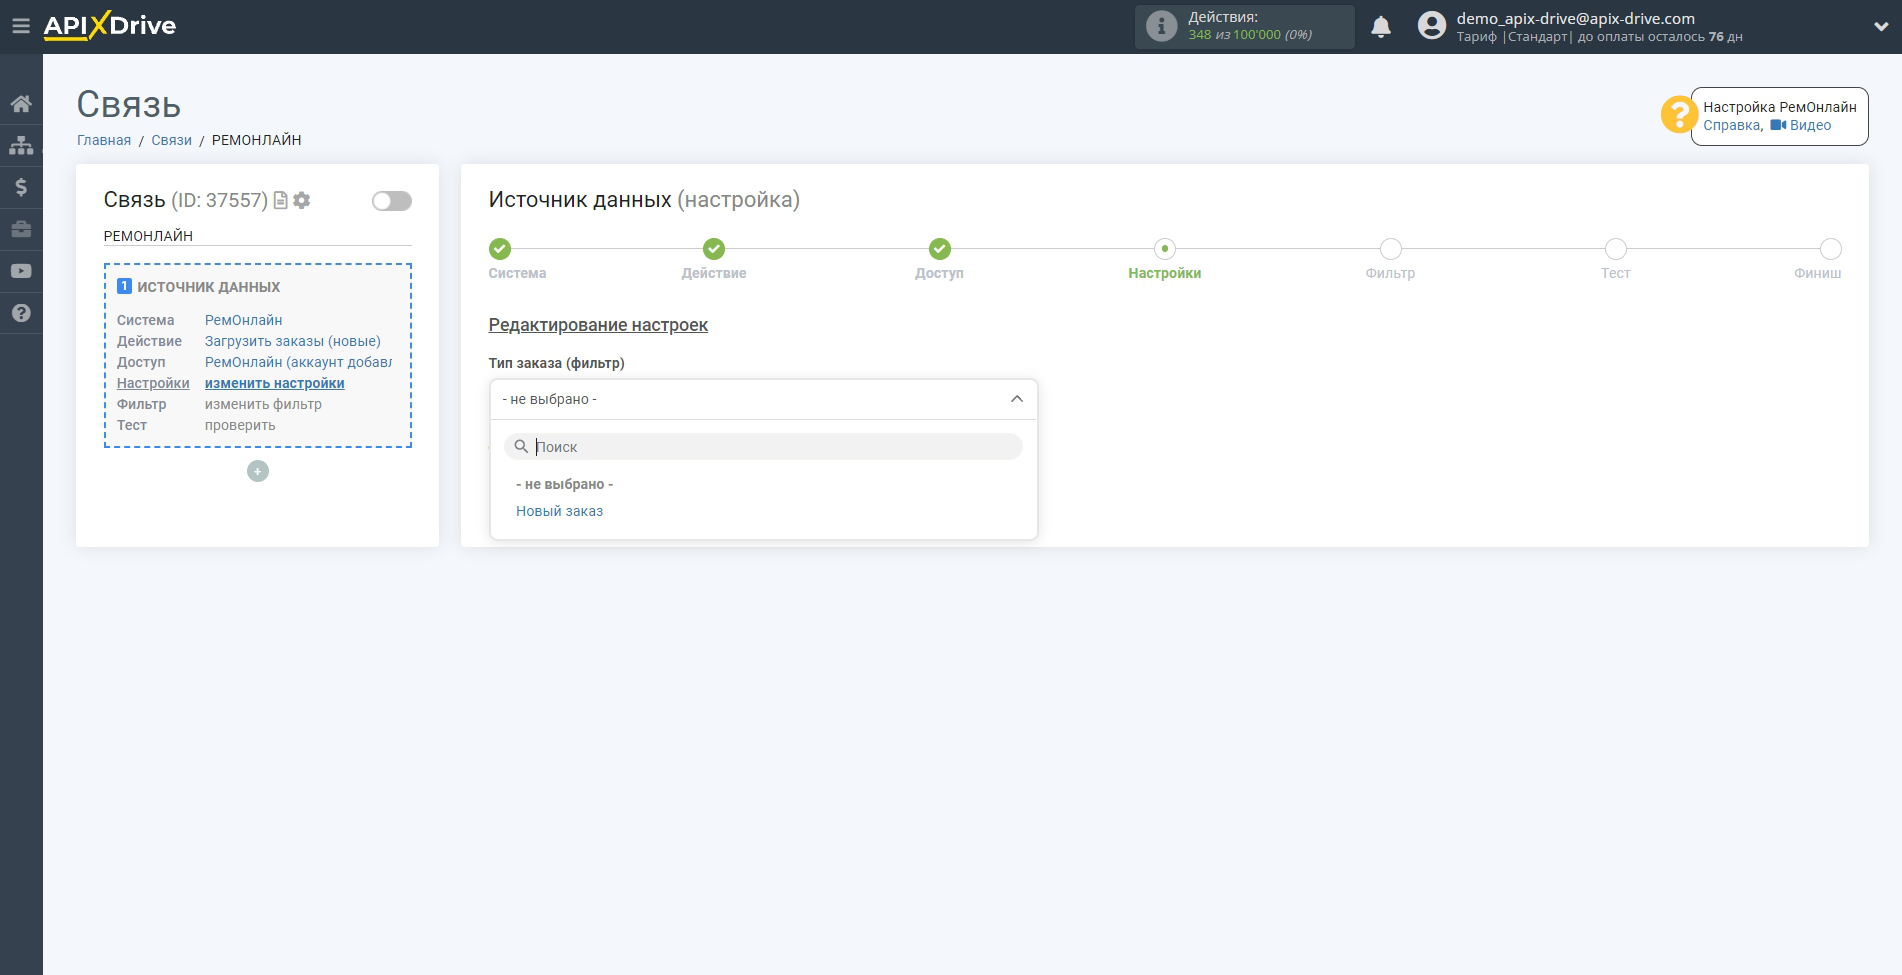1902x975 pixels.
Task: Click the РемОнлайн system link
Action: (x=244, y=320)
